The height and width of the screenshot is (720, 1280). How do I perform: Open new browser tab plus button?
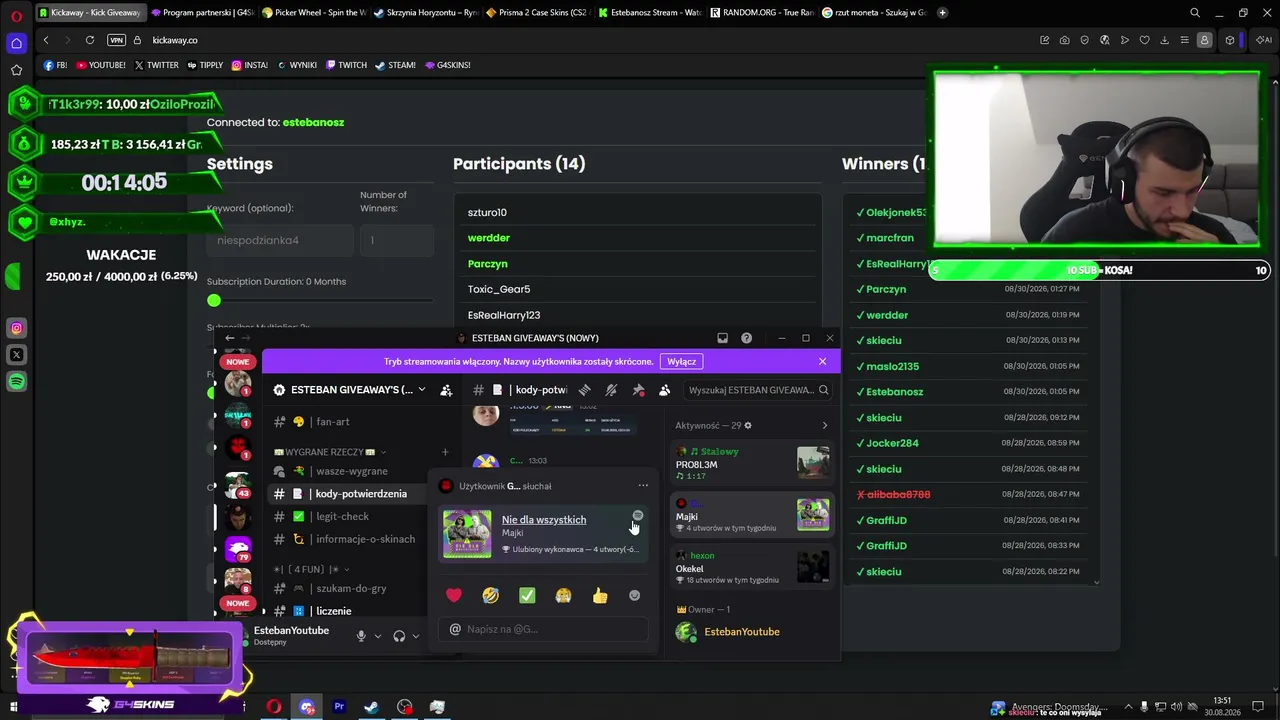(943, 13)
